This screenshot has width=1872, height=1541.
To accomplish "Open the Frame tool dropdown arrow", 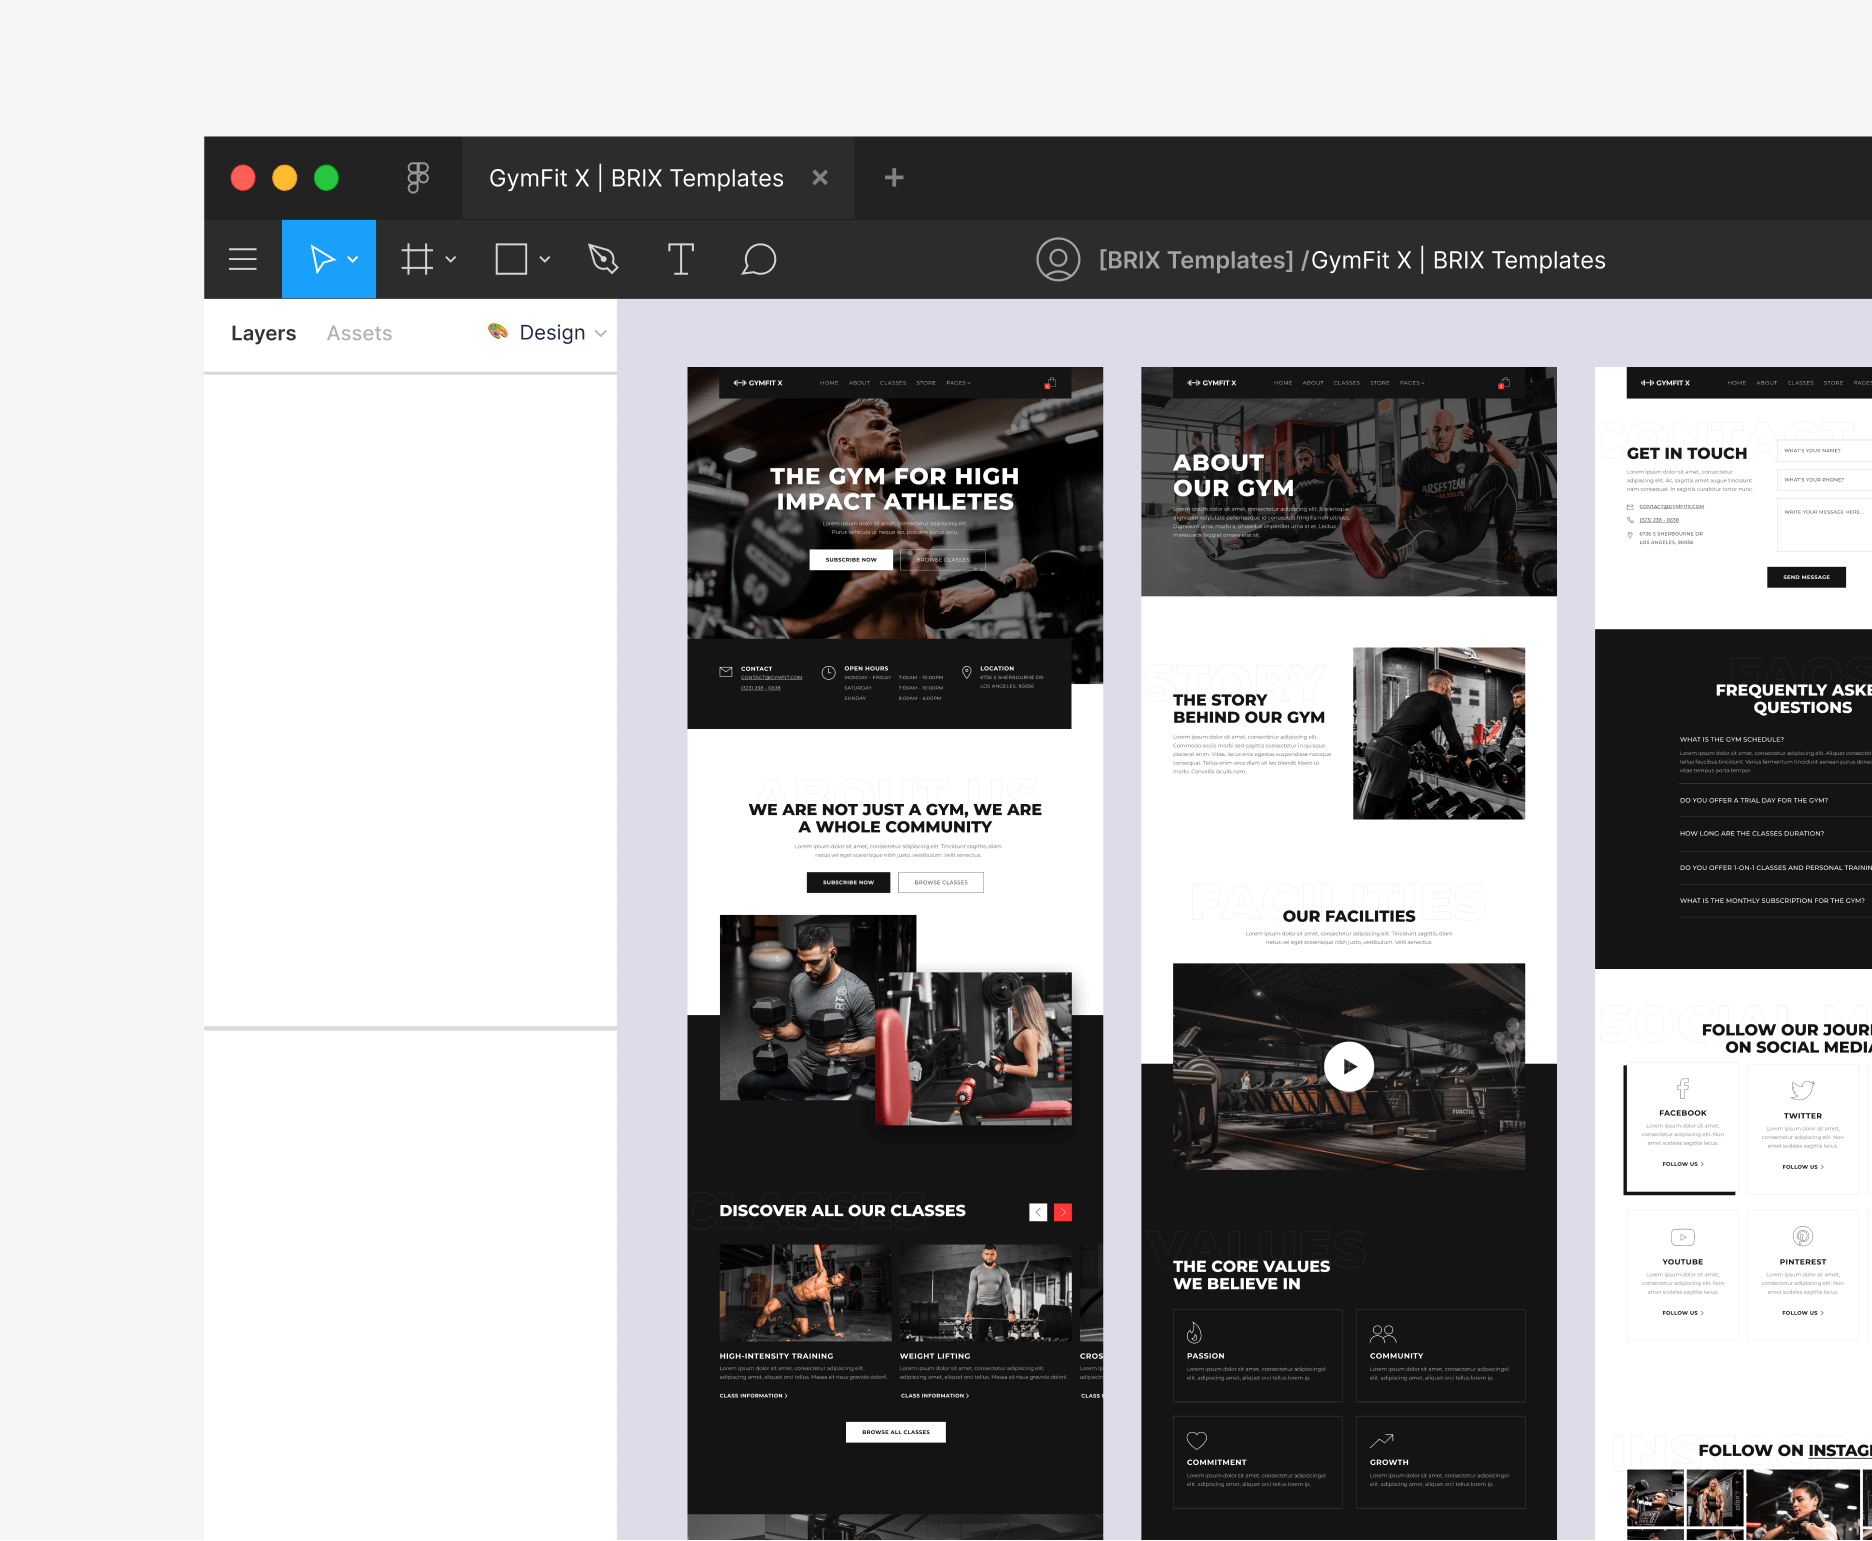I will point(451,260).
